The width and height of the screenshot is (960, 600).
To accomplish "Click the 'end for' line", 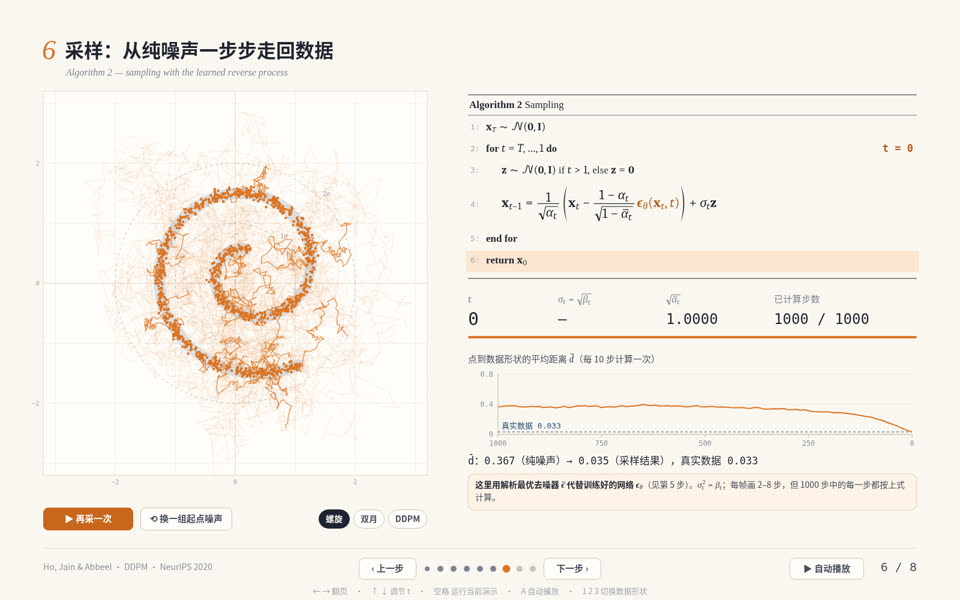I will click(x=692, y=238).
